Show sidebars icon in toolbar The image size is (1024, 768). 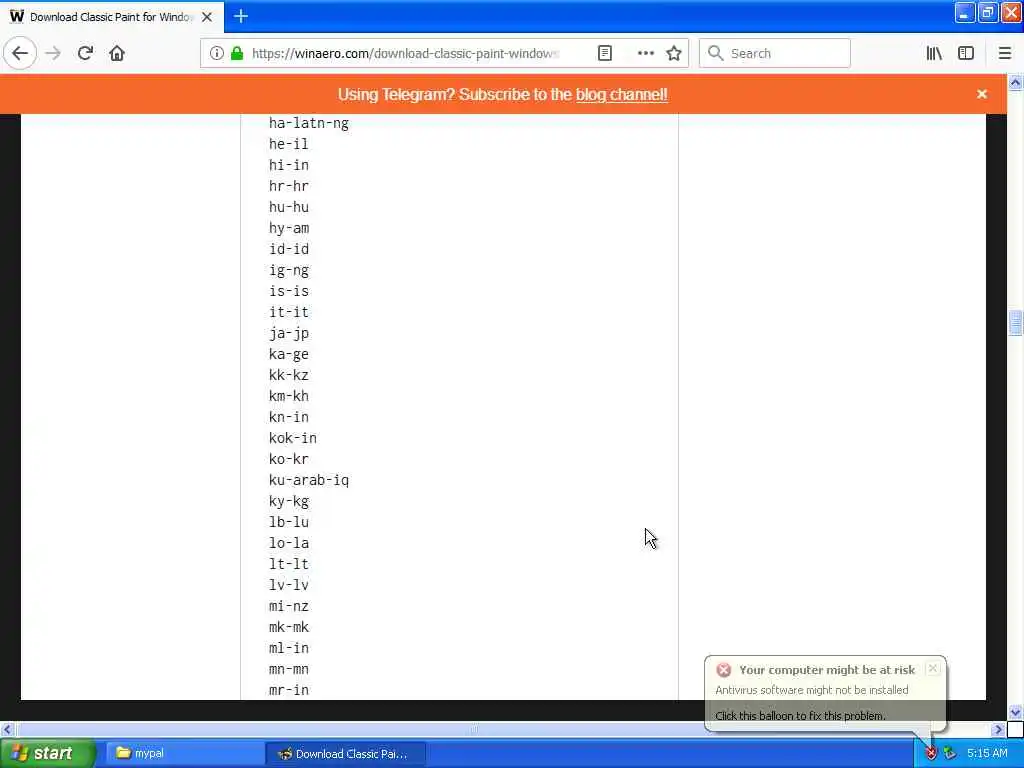click(966, 54)
